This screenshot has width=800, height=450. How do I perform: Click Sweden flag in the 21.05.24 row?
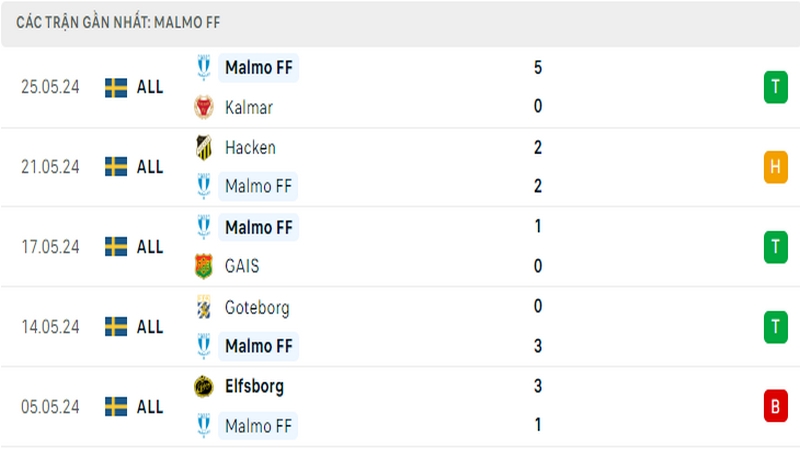click(x=116, y=167)
